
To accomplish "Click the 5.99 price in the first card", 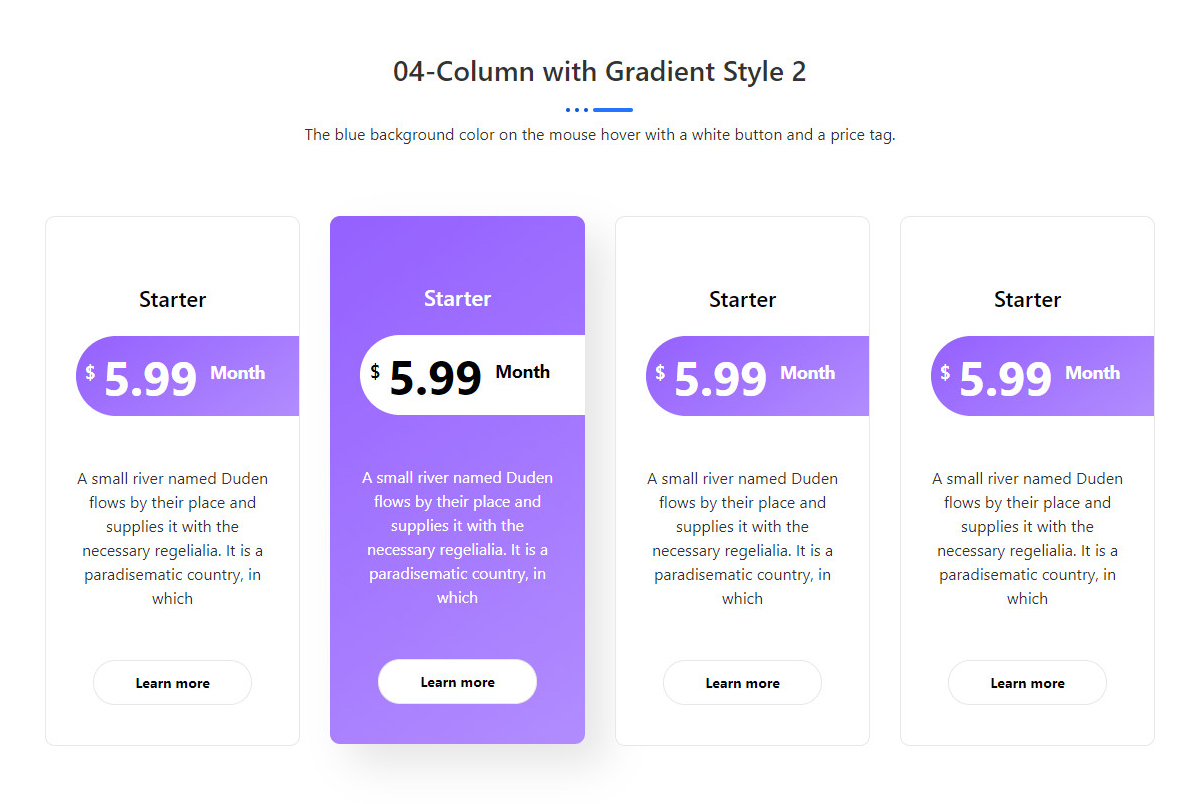I will click(x=150, y=379).
